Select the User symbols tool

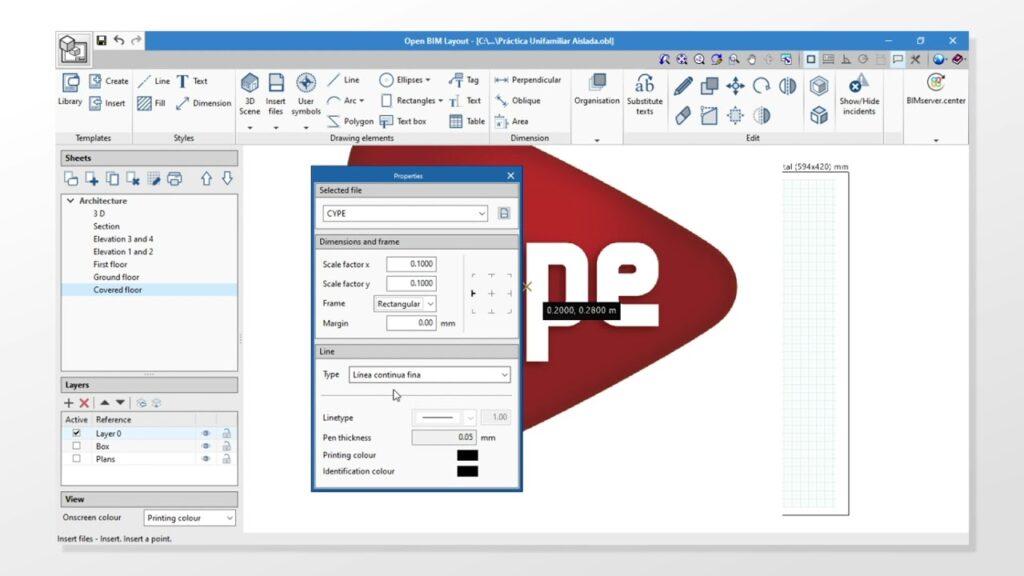tap(306, 90)
